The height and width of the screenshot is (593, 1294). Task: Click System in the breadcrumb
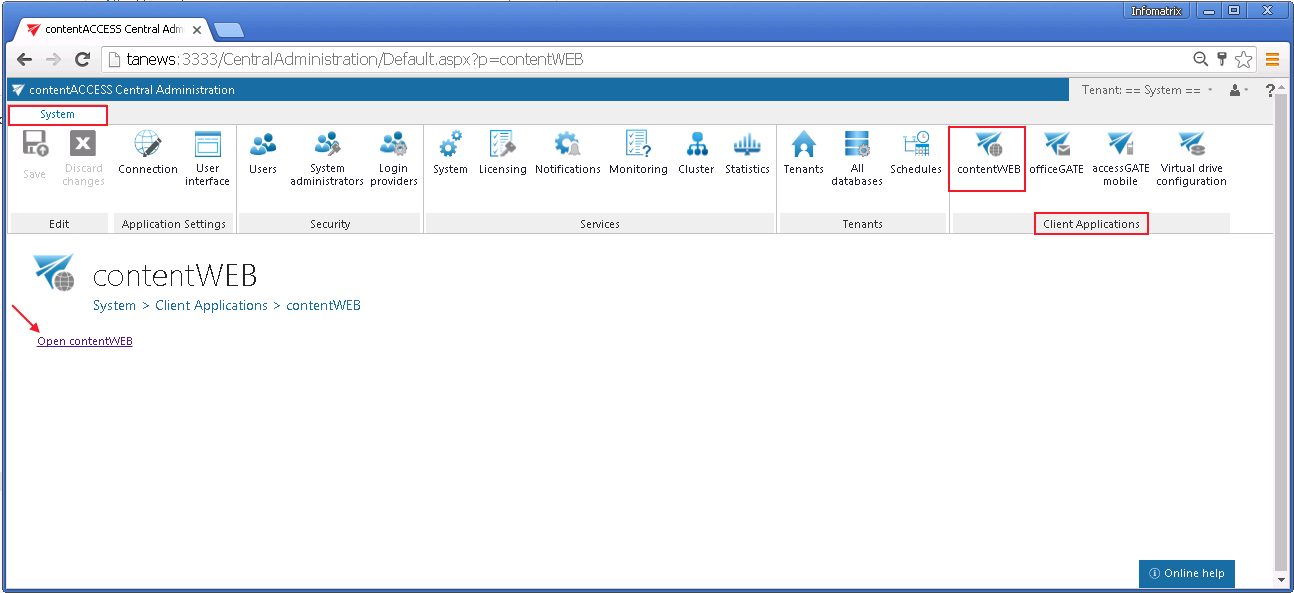(x=114, y=305)
